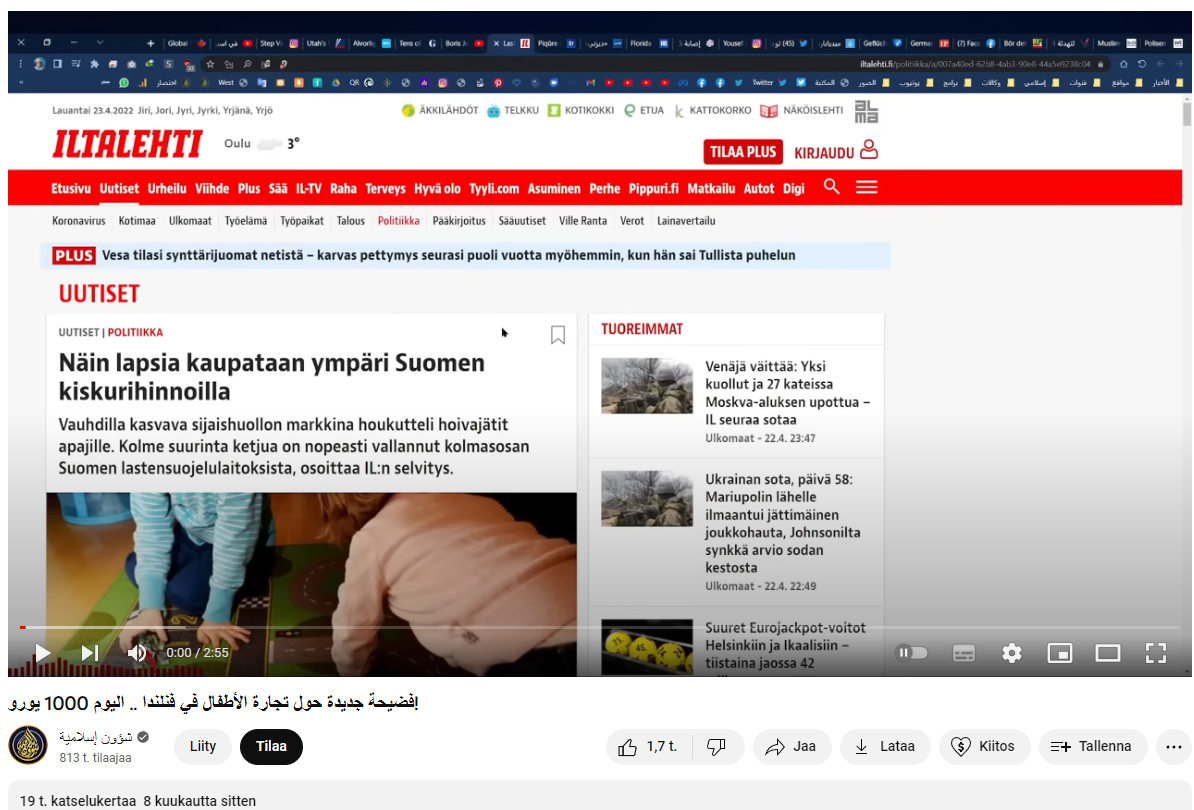The height and width of the screenshot is (810, 1194).
Task: Click the recorded browser's reload icon
Action: [1141, 64]
